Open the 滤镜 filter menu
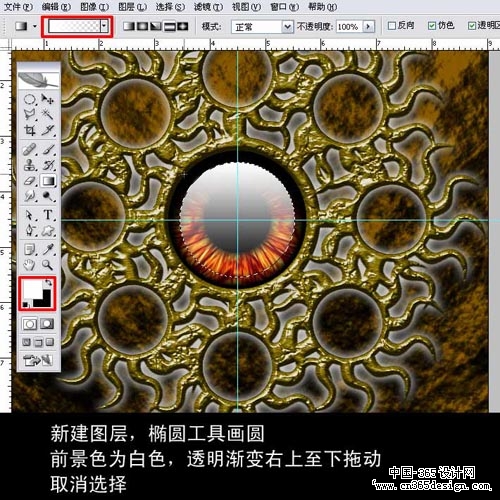Image resolution: width=500 pixels, height=500 pixels. coord(208,7)
